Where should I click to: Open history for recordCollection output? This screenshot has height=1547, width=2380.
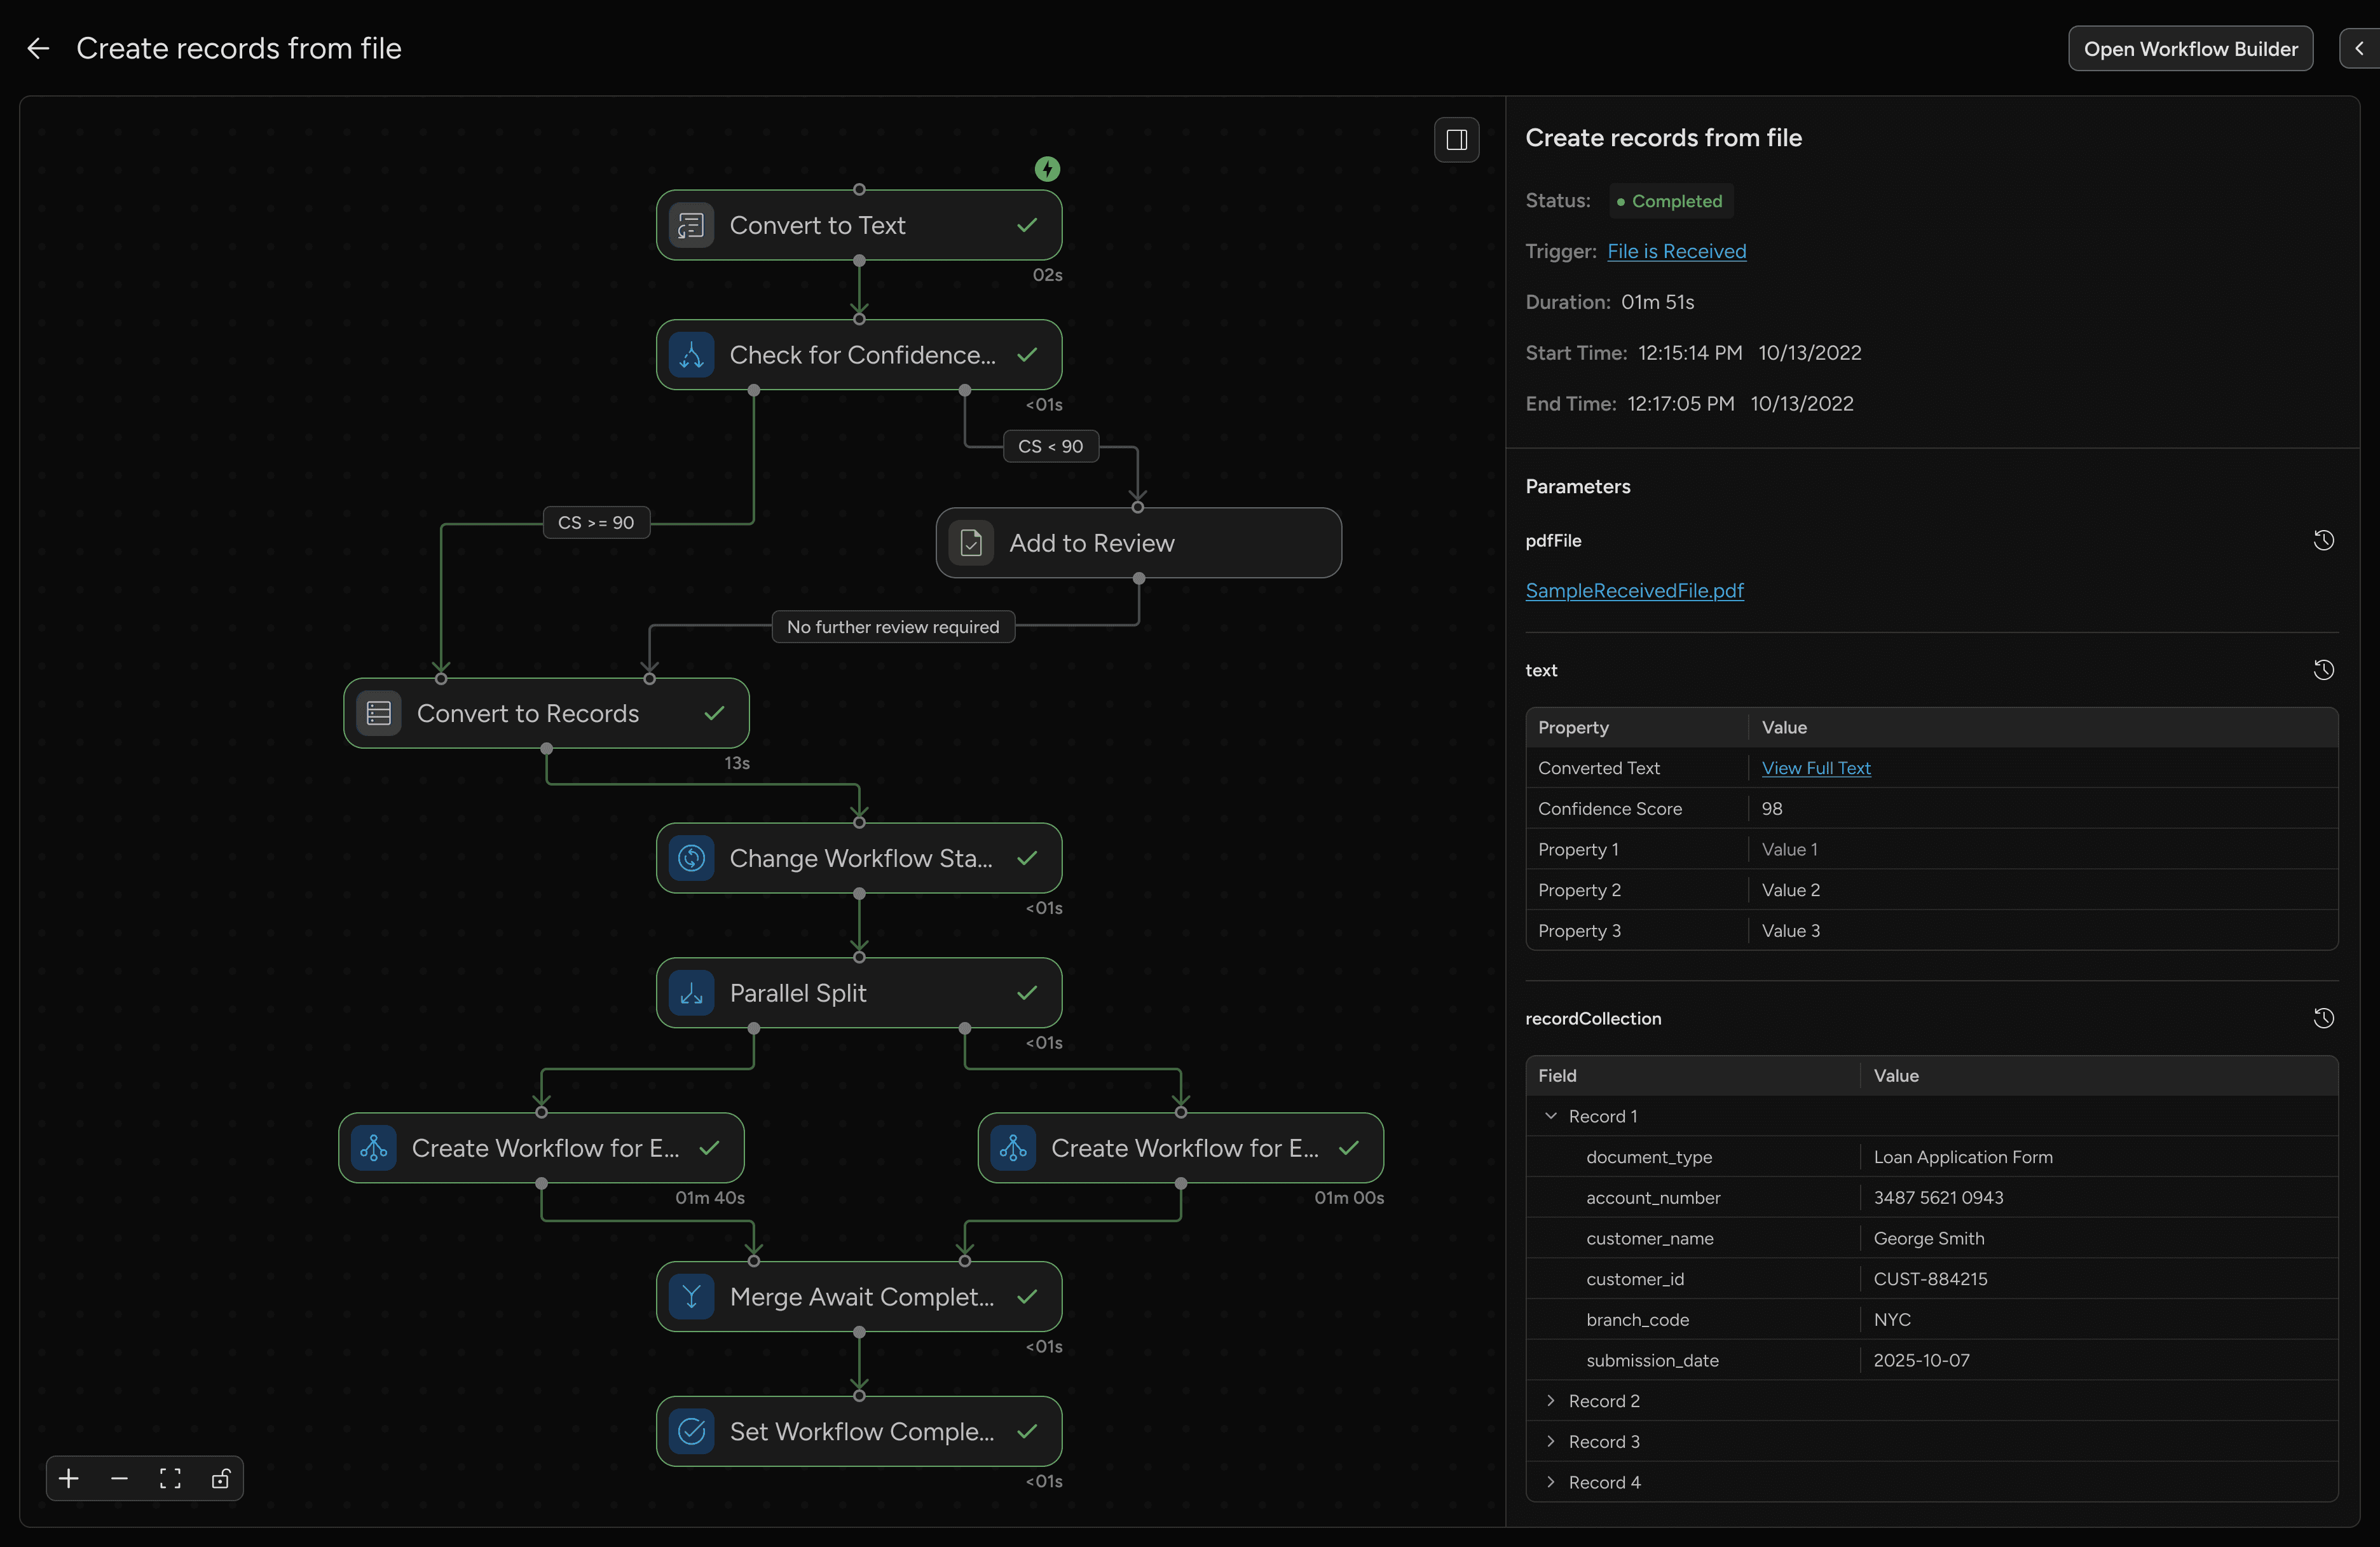click(x=2324, y=1017)
